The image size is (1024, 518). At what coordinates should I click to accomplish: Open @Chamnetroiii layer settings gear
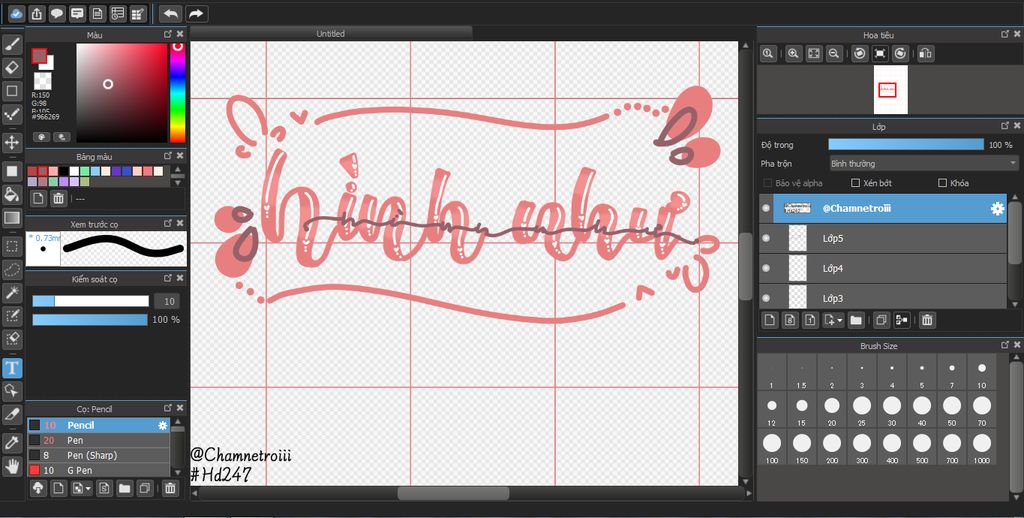click(x=997, y=208)
